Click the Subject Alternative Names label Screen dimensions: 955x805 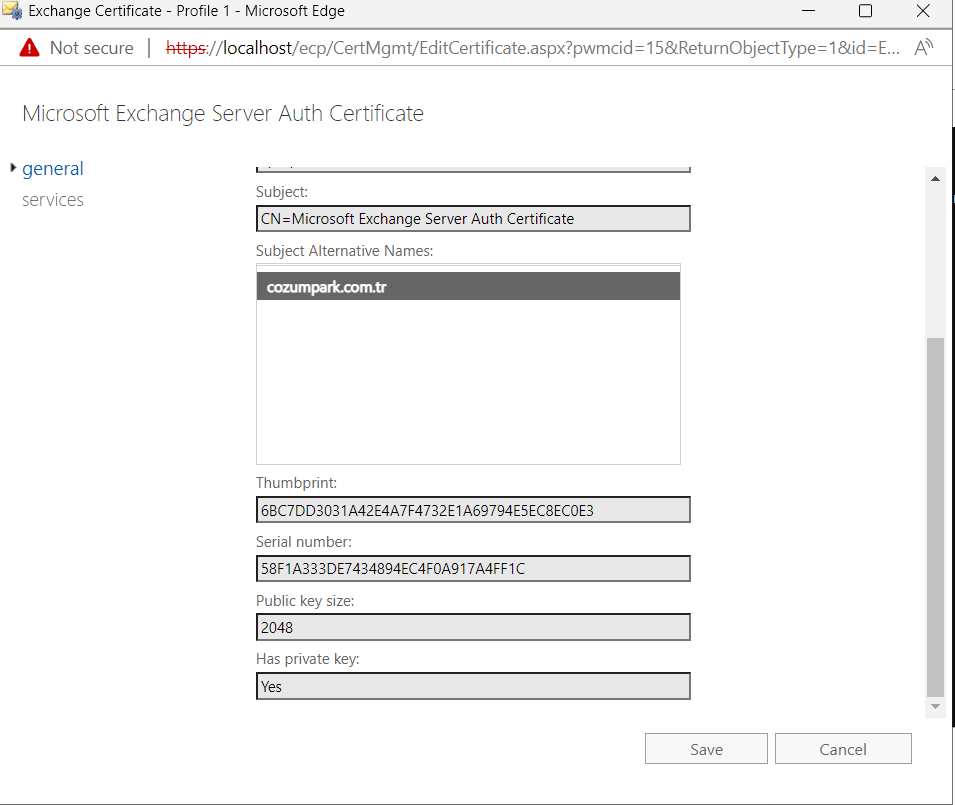pos(344,251)
